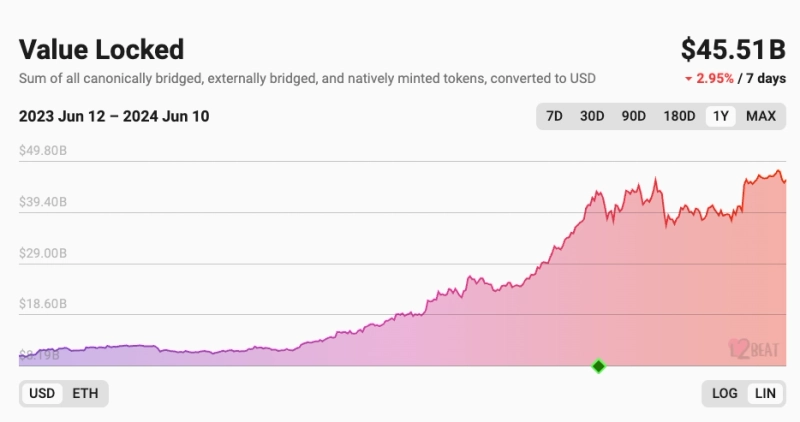Display the MAX time range
The width and height of the screenshot is (800, 422).
[x=761, y=116]
